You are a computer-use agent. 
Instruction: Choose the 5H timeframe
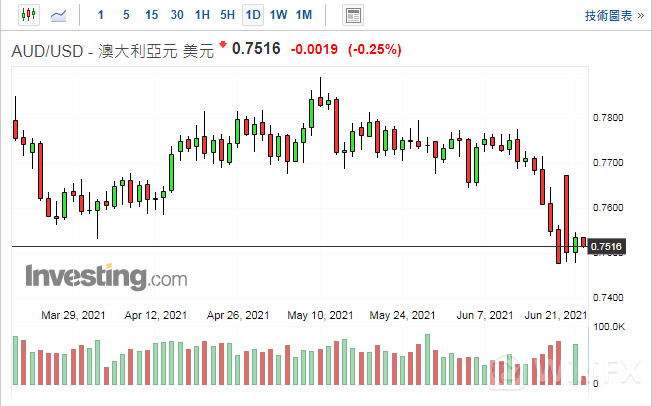227,15
